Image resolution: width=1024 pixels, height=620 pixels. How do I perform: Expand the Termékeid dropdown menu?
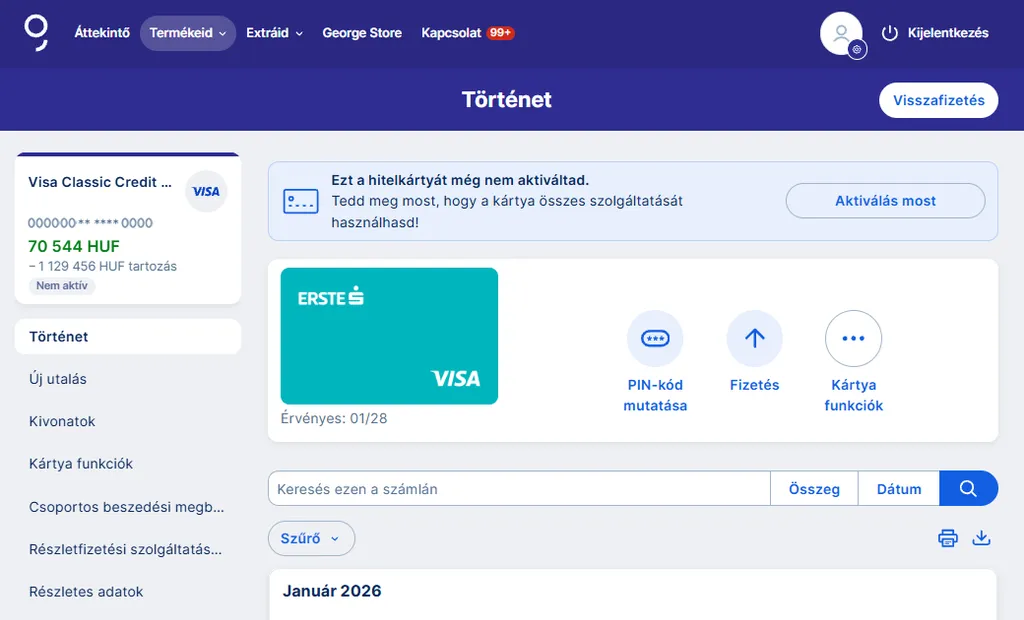[187, 33]
